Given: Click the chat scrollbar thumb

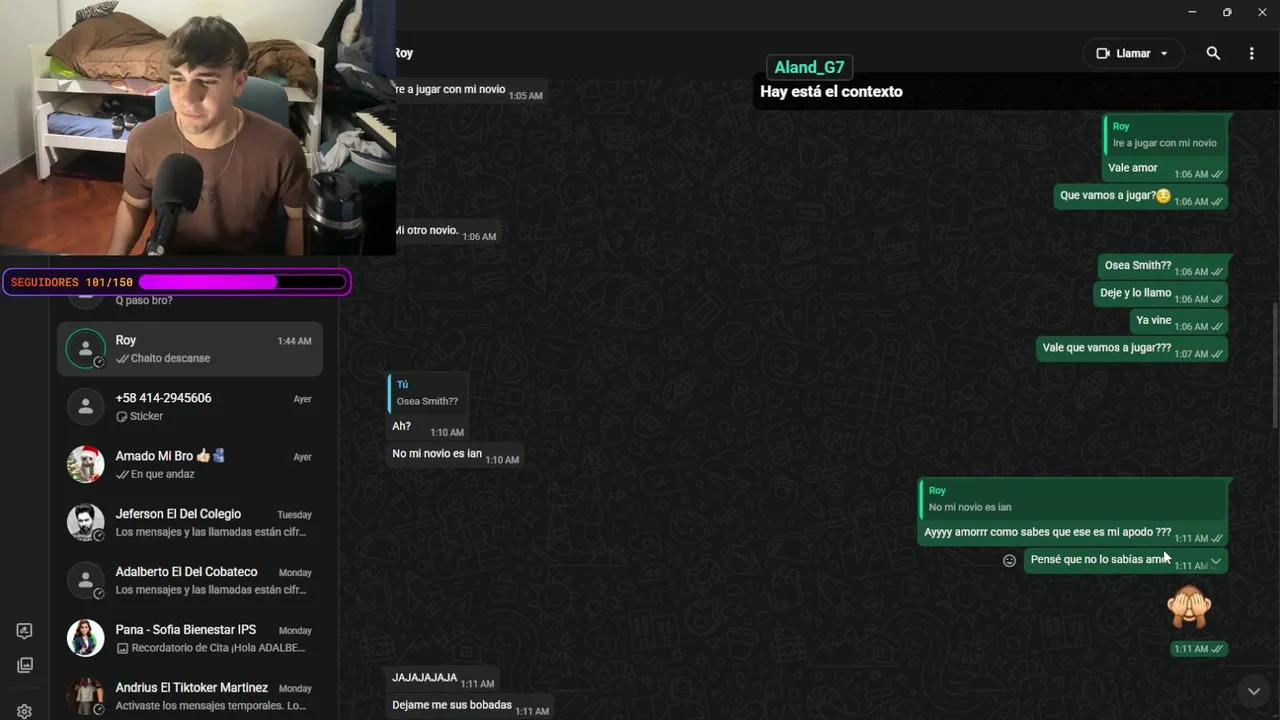Looking at the screenshot, I should click(x=1274, y=365).
